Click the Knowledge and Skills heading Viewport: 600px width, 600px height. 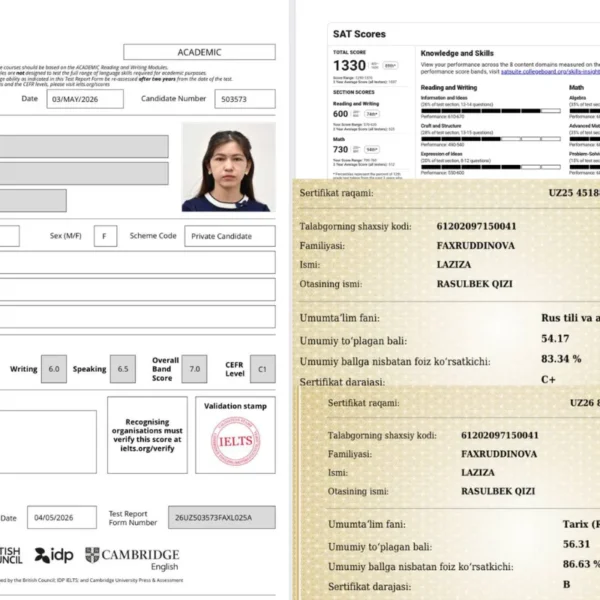[457, 53]
